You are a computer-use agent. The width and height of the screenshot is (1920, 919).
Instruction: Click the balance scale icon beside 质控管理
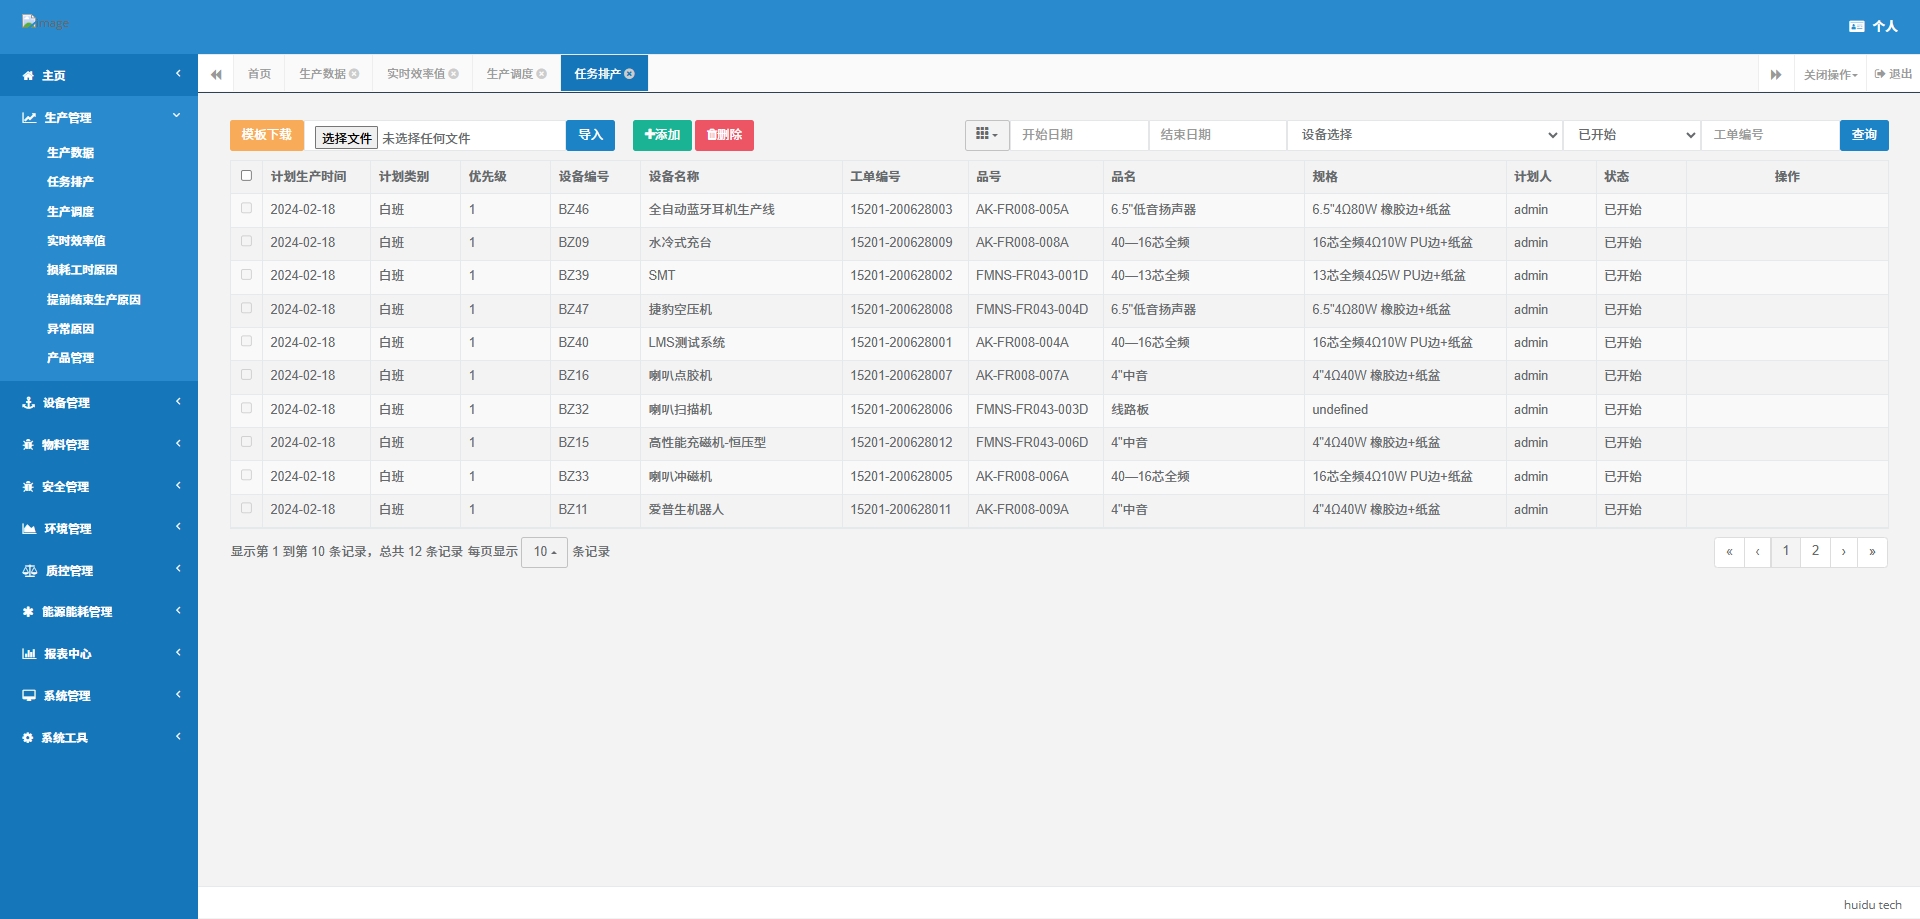point(30,571)
